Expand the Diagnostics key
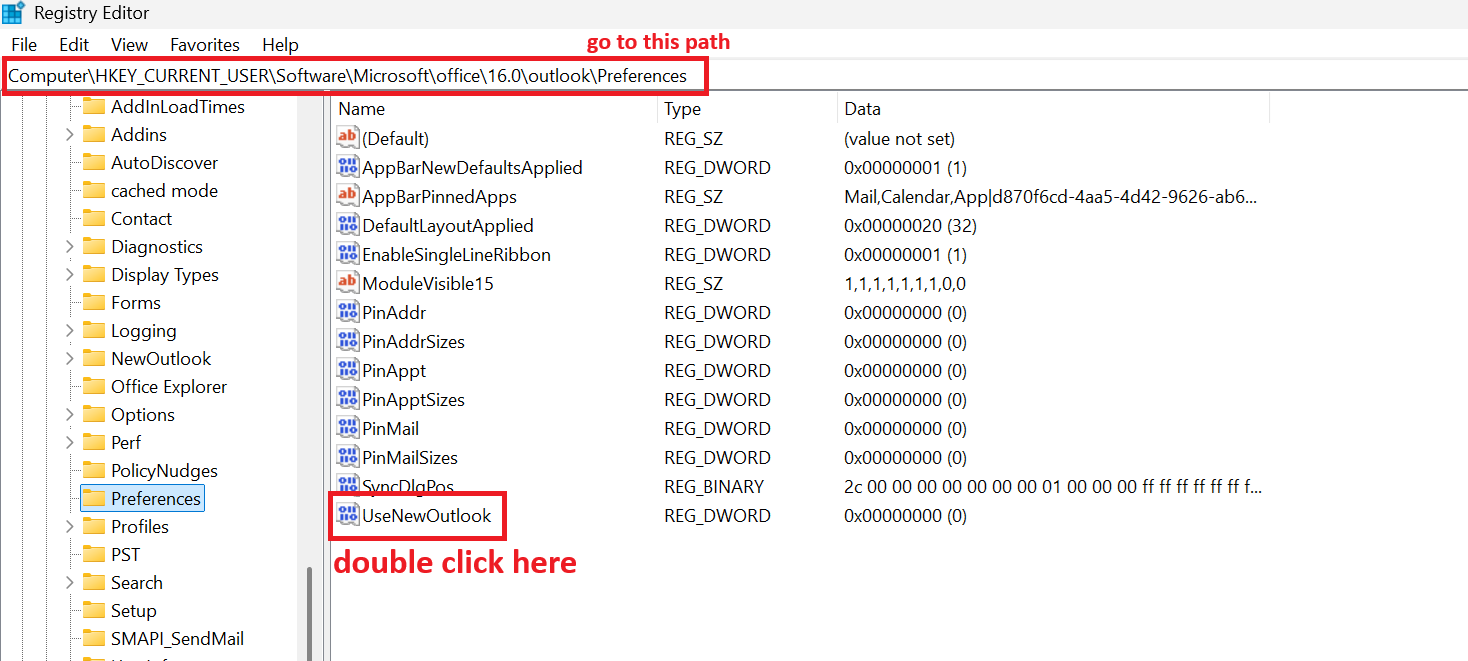The width and height of the screenshot is (1468, 661). (69, 246)
